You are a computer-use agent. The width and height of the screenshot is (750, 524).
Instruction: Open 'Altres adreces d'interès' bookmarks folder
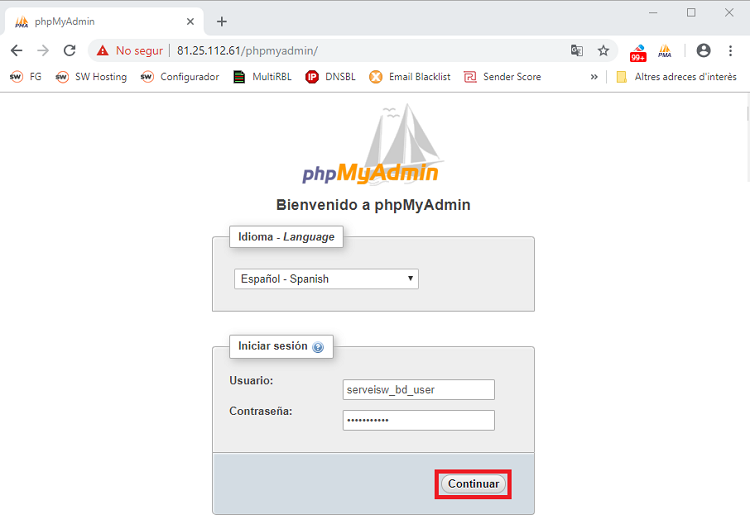point(676,76)
